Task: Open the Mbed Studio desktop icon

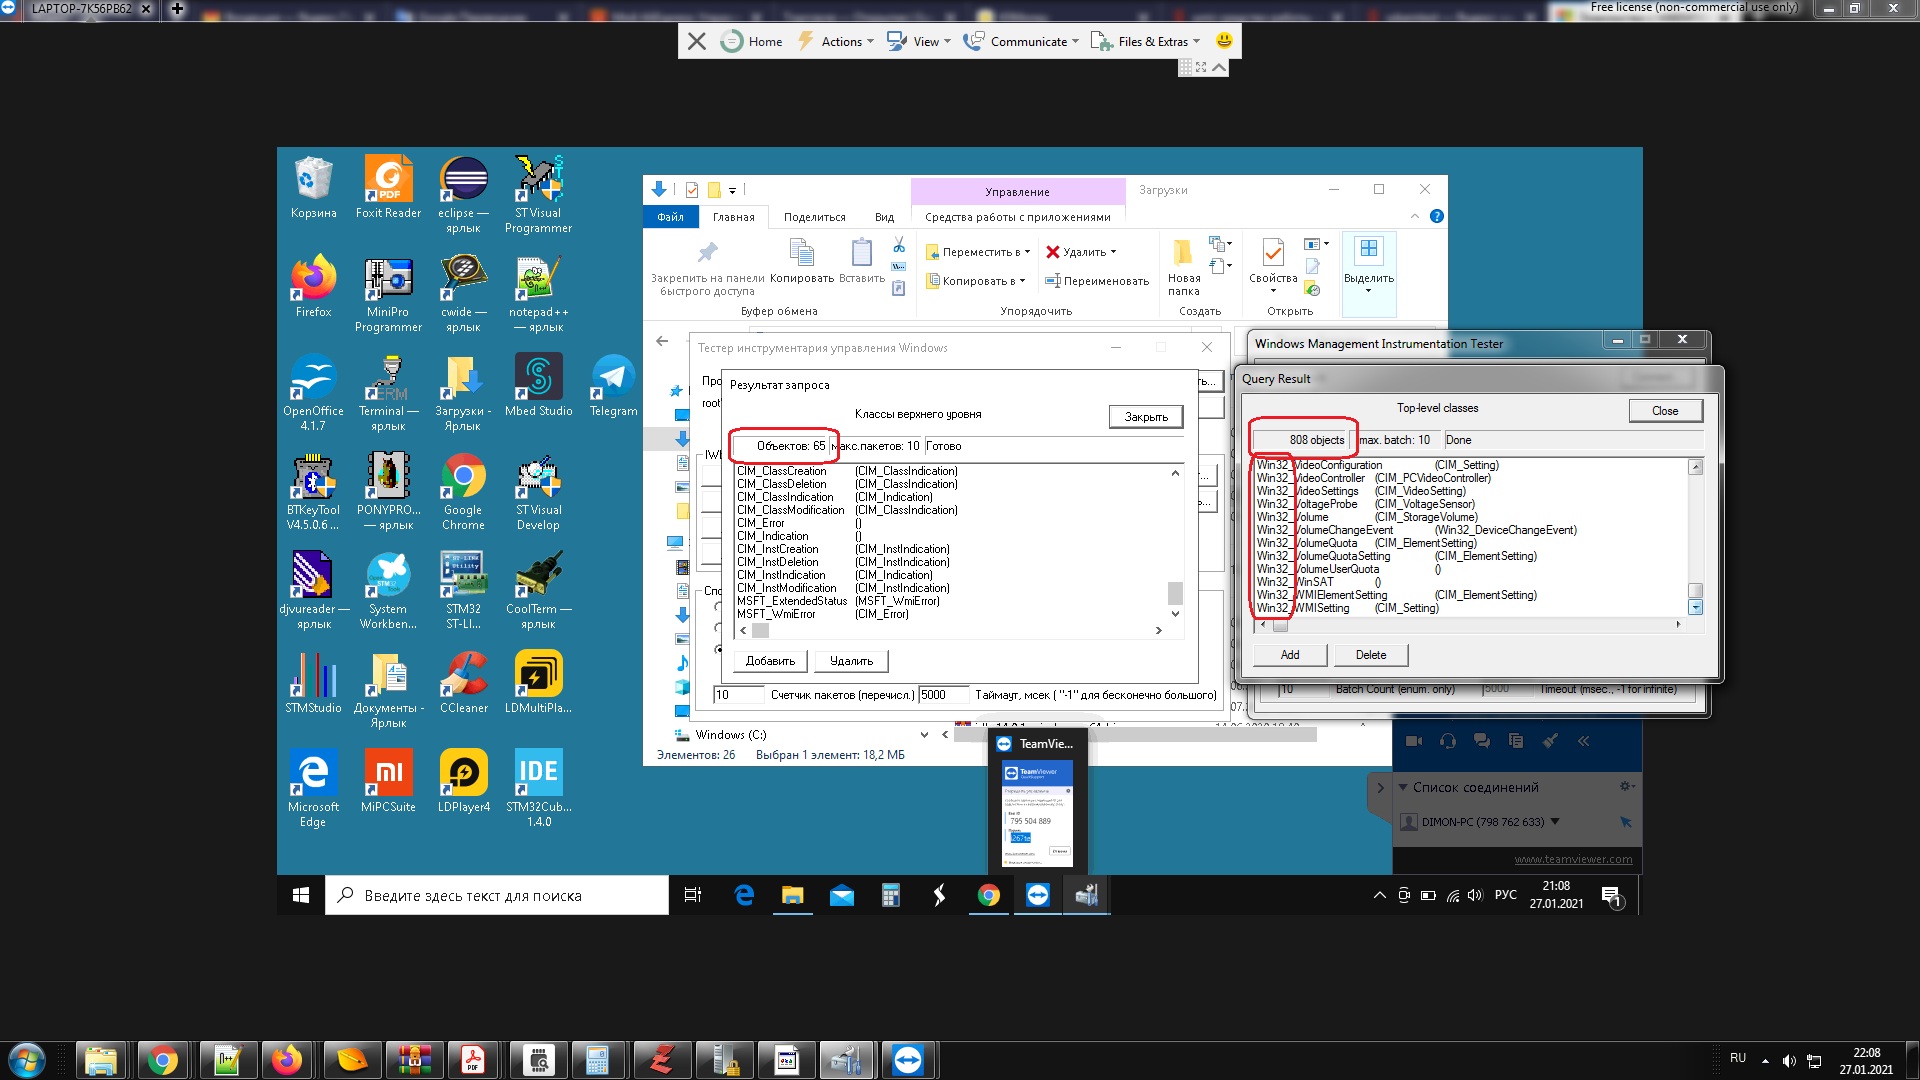Action: [x=538, y=385]
